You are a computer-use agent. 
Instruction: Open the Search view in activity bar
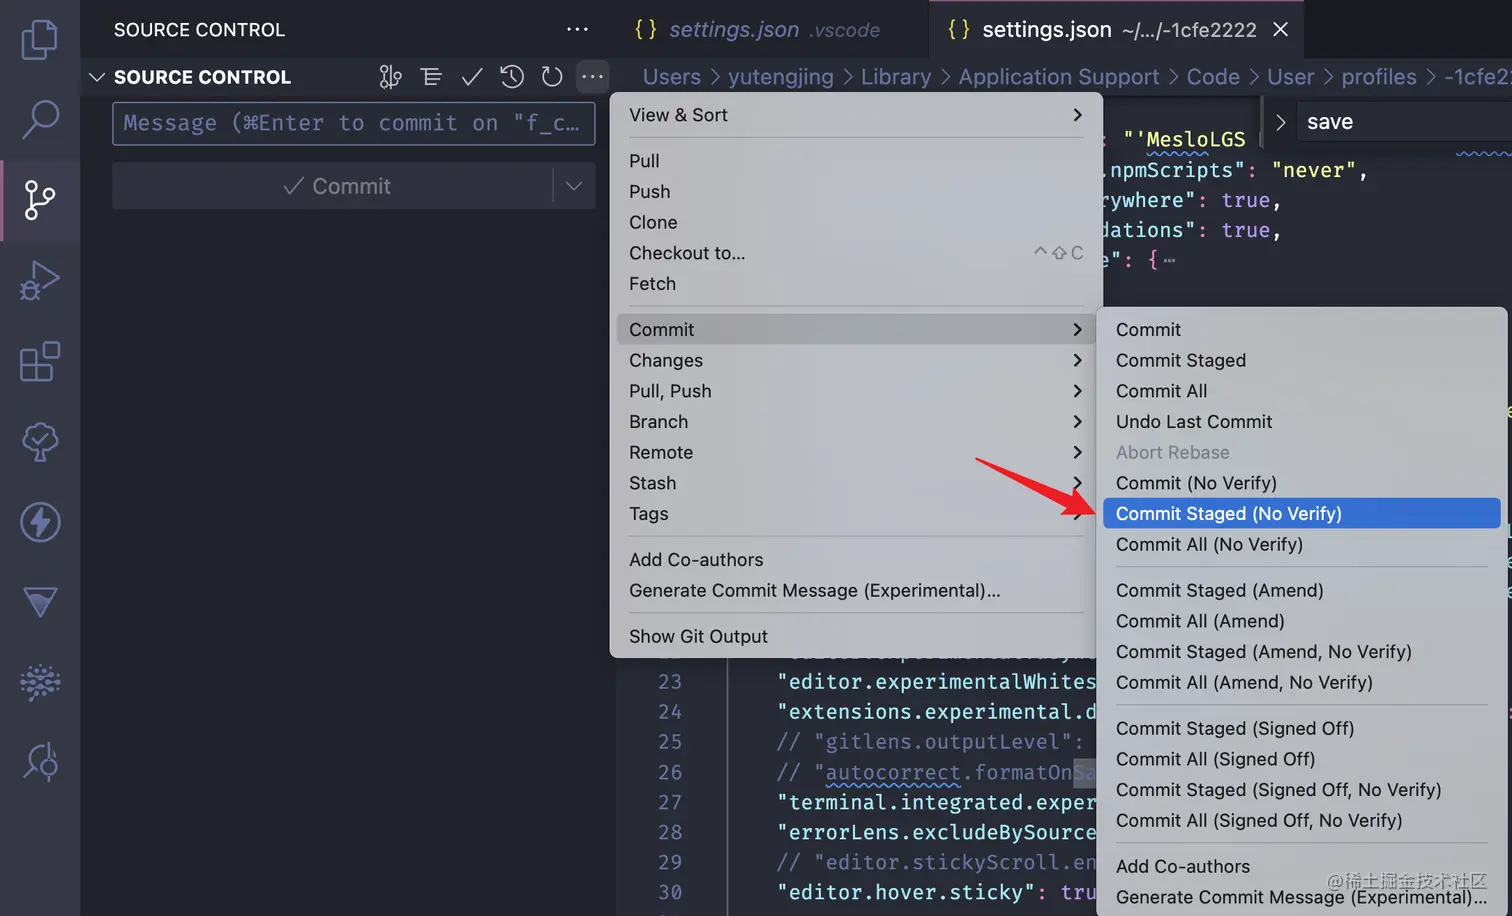(40, 119)
